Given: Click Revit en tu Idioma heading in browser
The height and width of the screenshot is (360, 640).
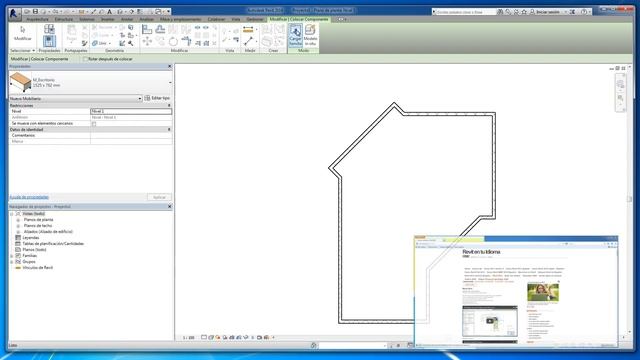Looking at the screenshot, I should (x=481, y=252).
